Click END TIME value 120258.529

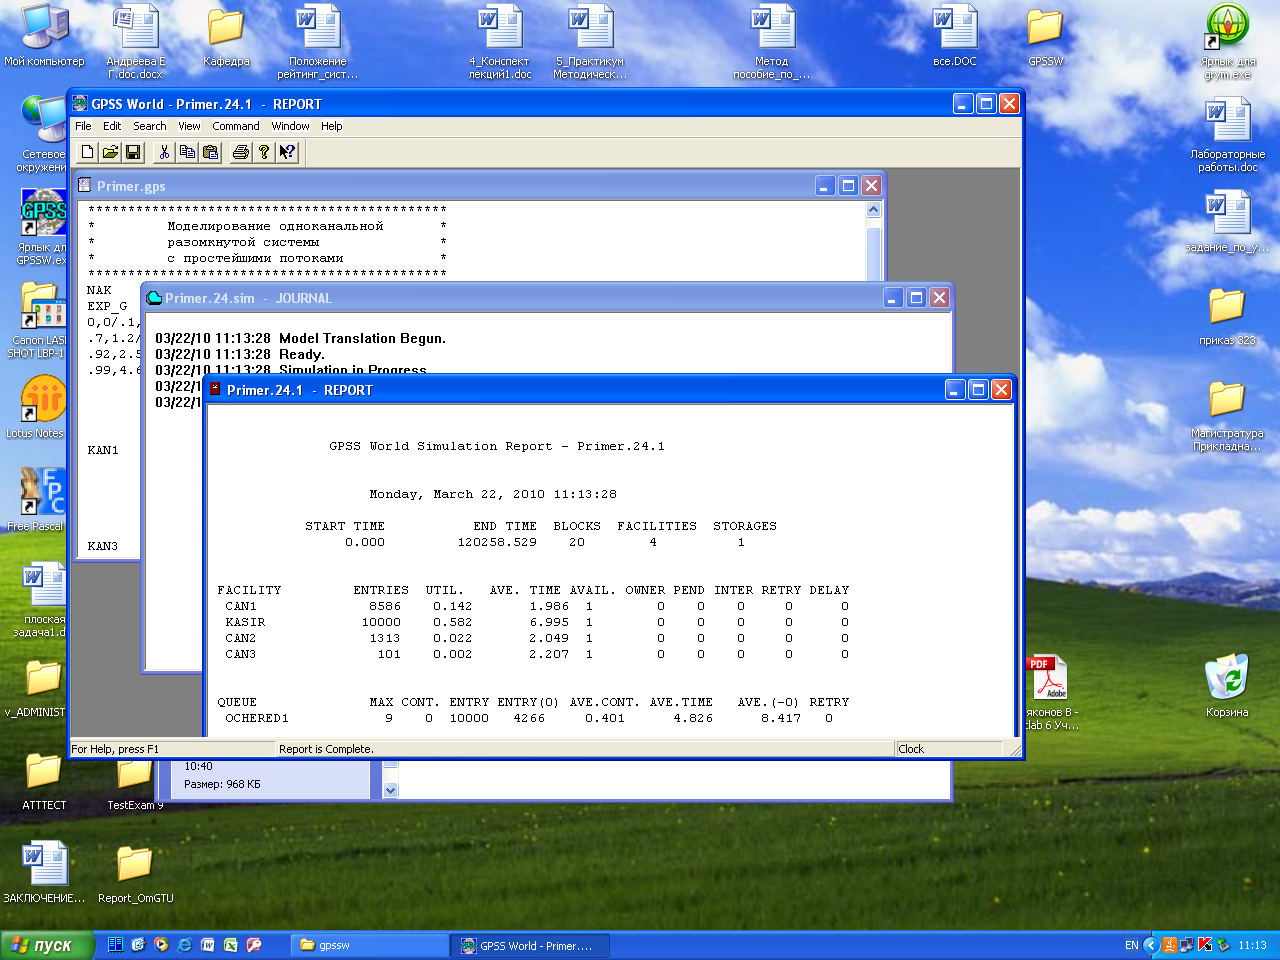click(x=497, y=542)
